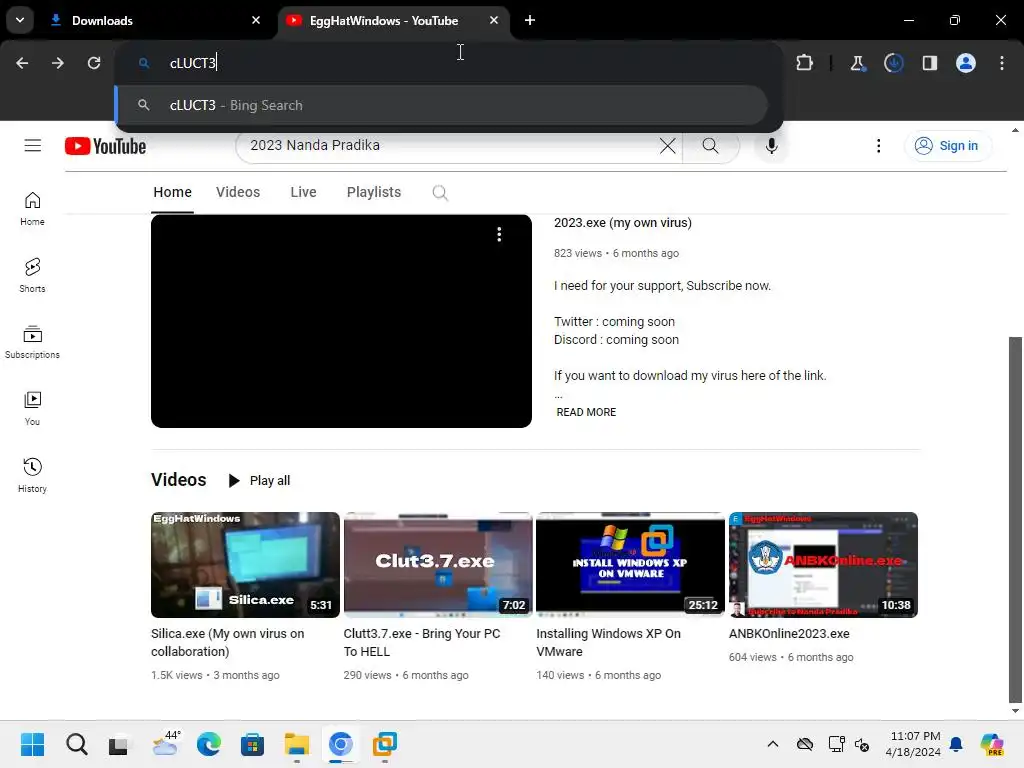Switch to the Downloads tab
Image resolution: width=1024 pixels, height=768 pixels.
tap(154, 20)
